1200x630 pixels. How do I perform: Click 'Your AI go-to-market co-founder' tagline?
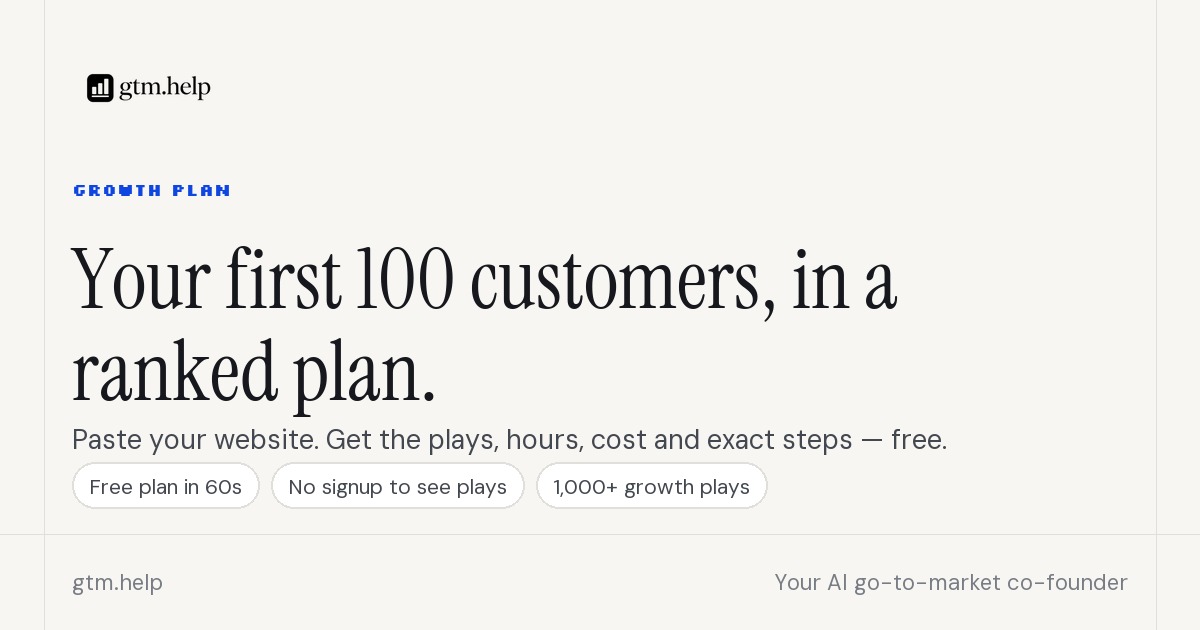click(951, 583)
